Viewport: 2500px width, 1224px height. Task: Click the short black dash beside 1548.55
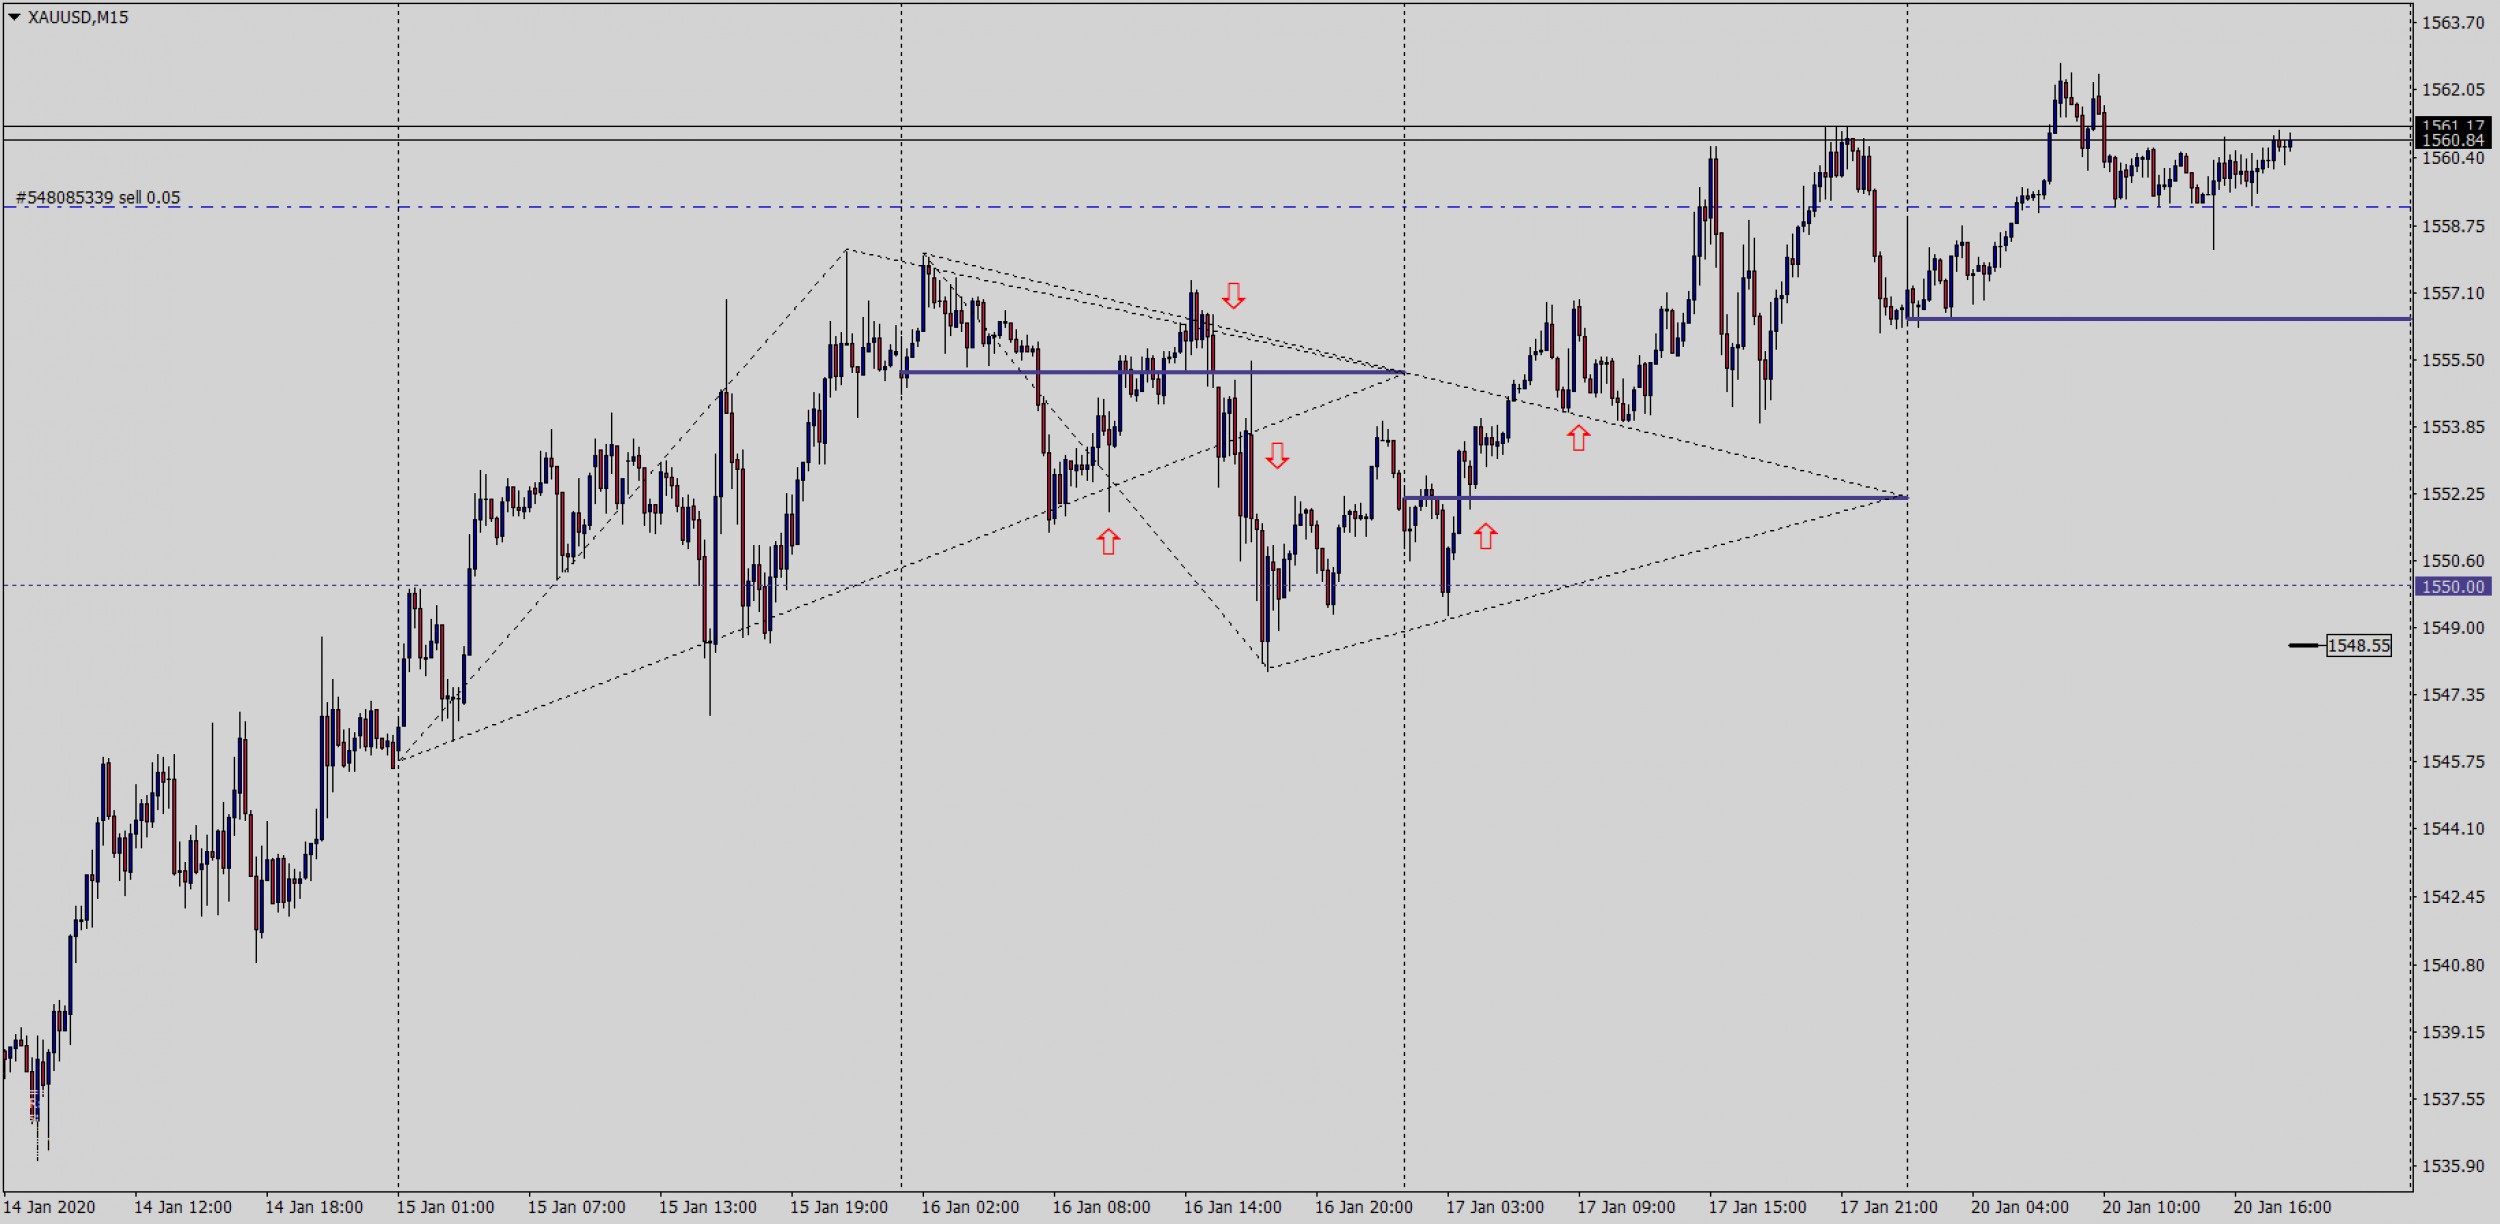[x=2304, y=646]
